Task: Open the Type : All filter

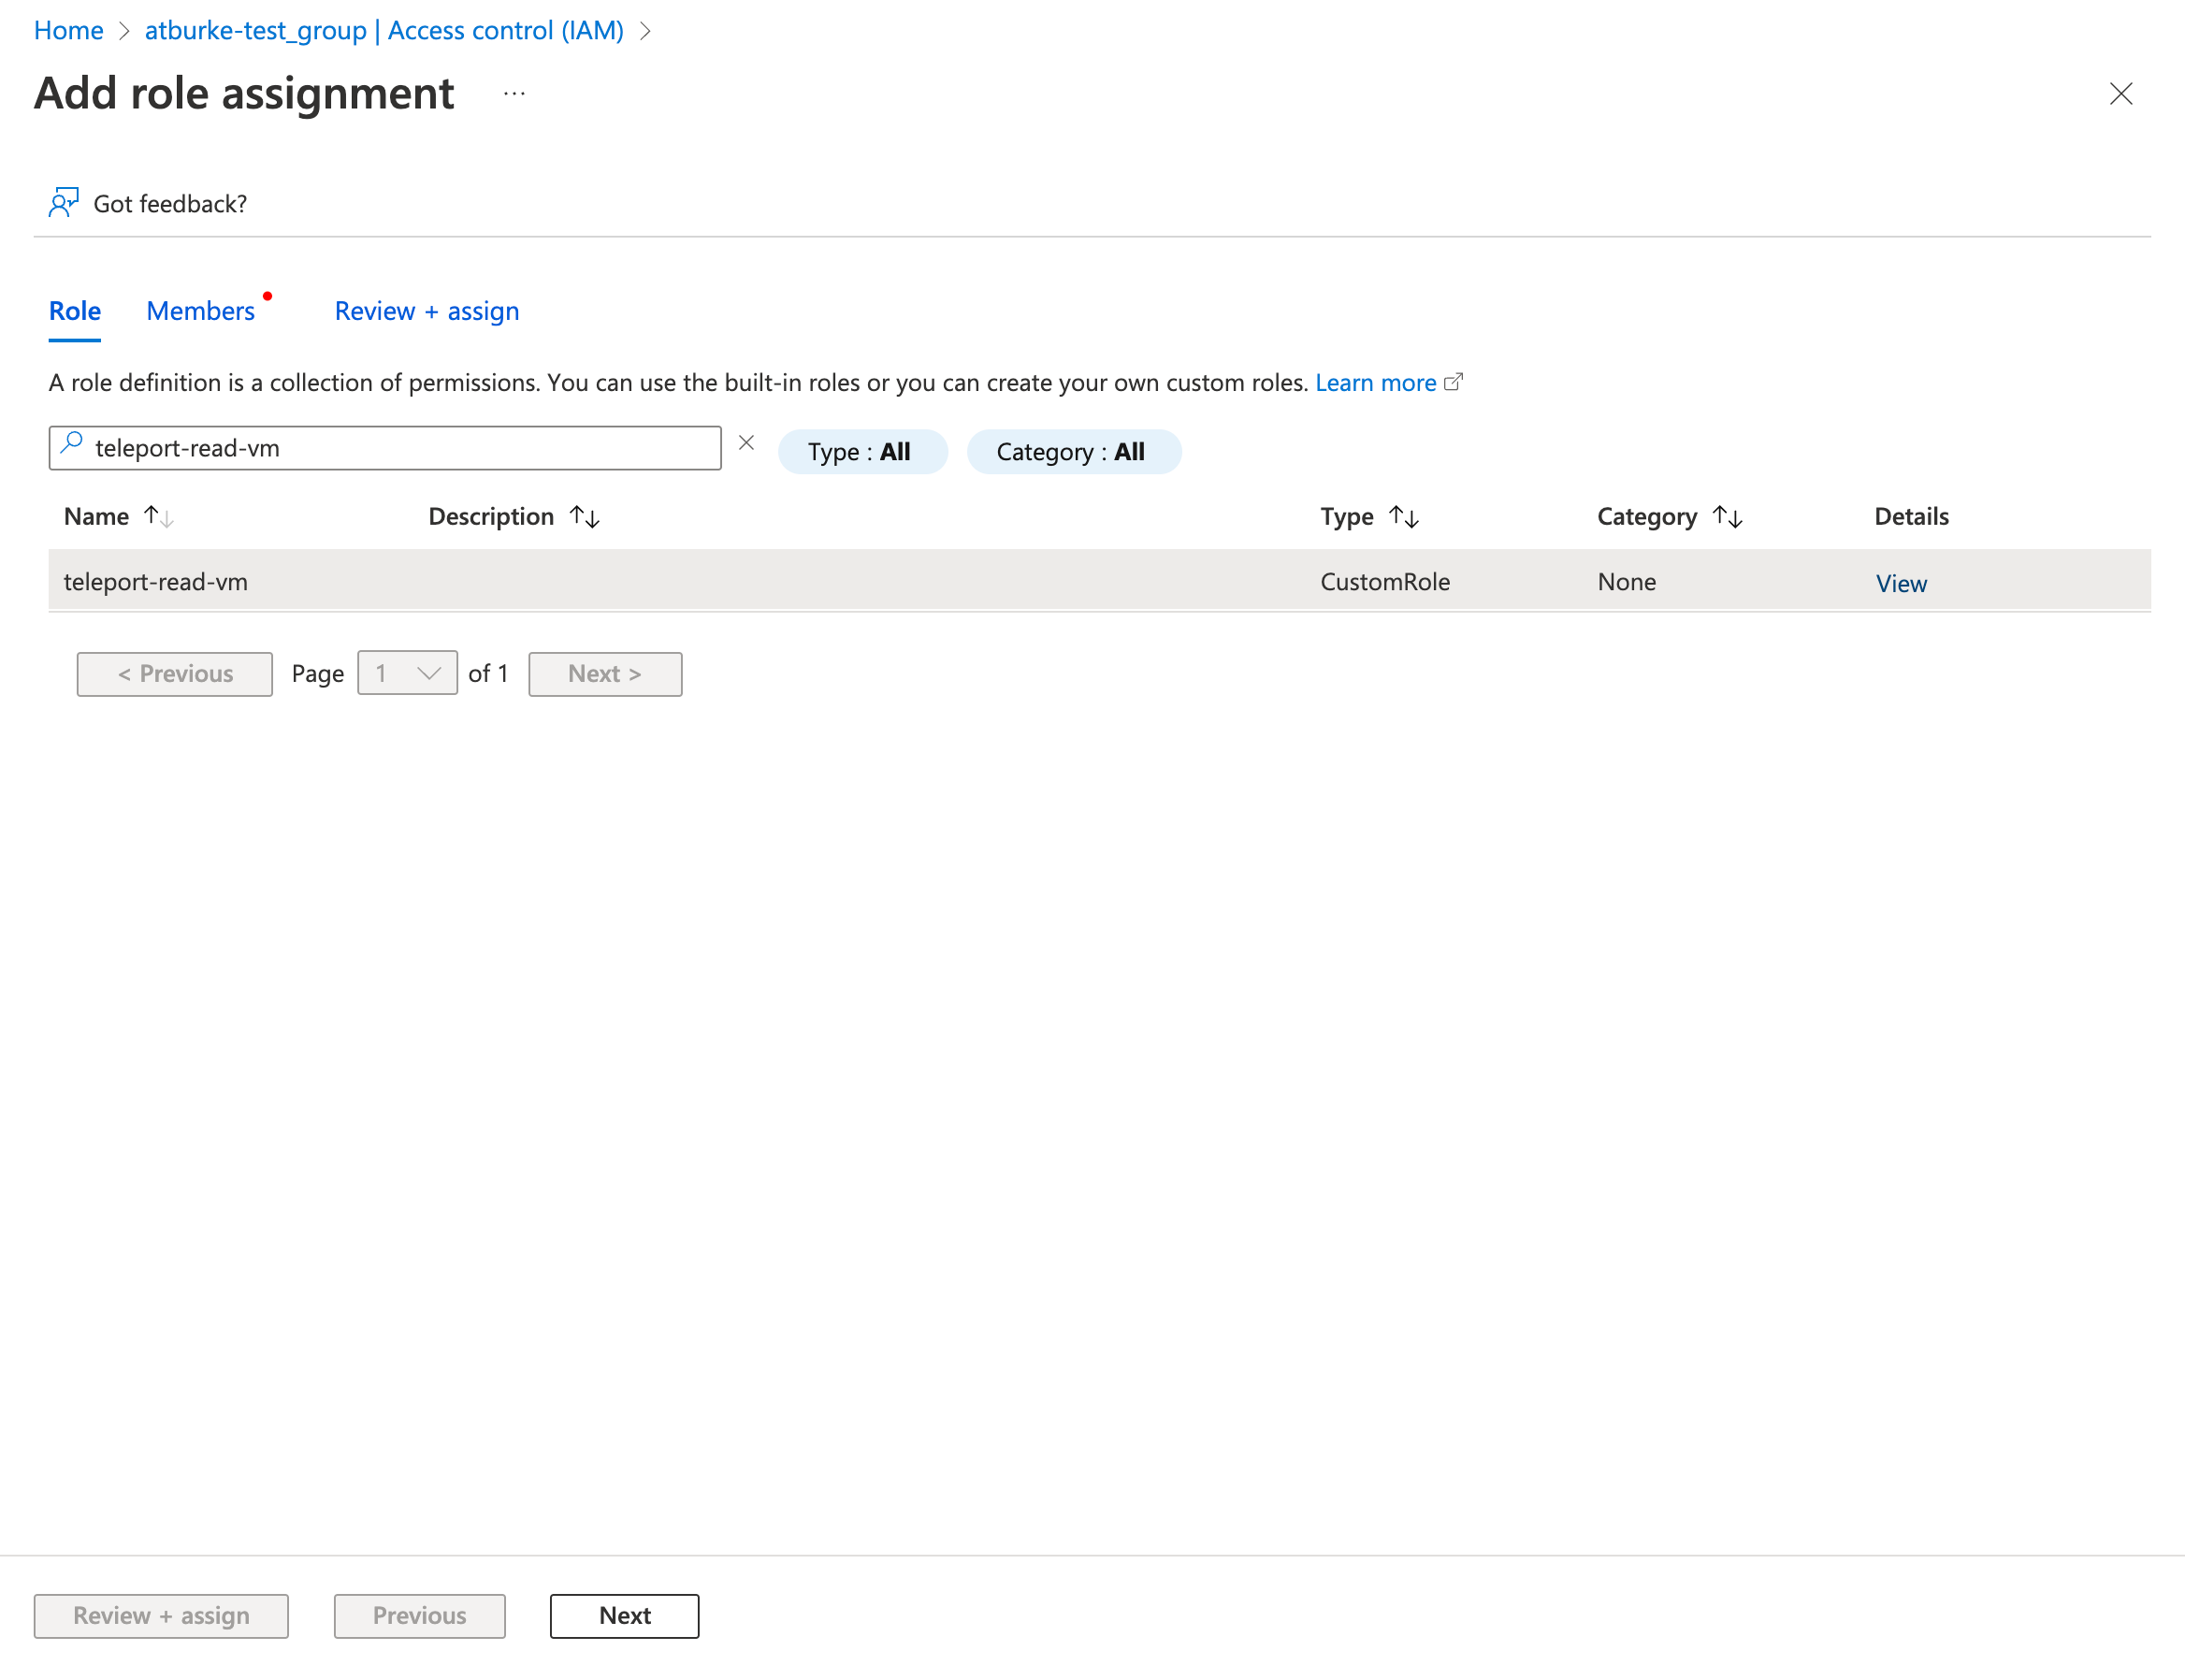Action: point(862,451)
